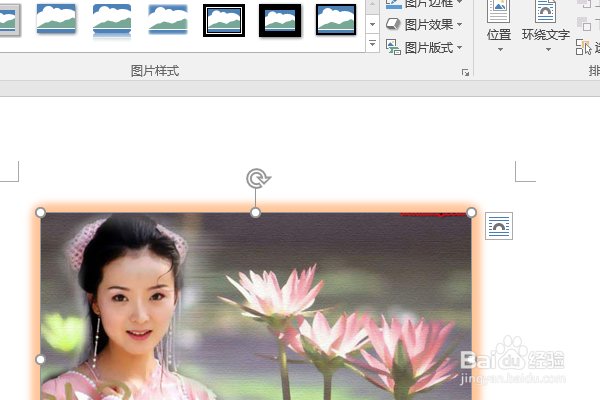The width and height of the screenshot is (600, 400).
Task: Click the top-left corner sizing handle
Action: pyautogui.click(x=40, y=212)
